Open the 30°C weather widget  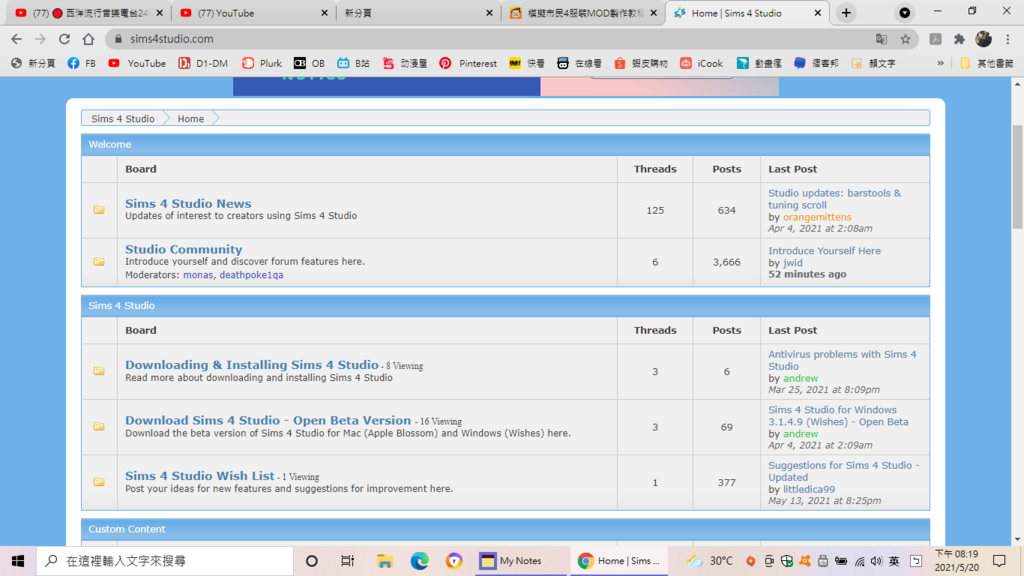(x=709, y=561)
